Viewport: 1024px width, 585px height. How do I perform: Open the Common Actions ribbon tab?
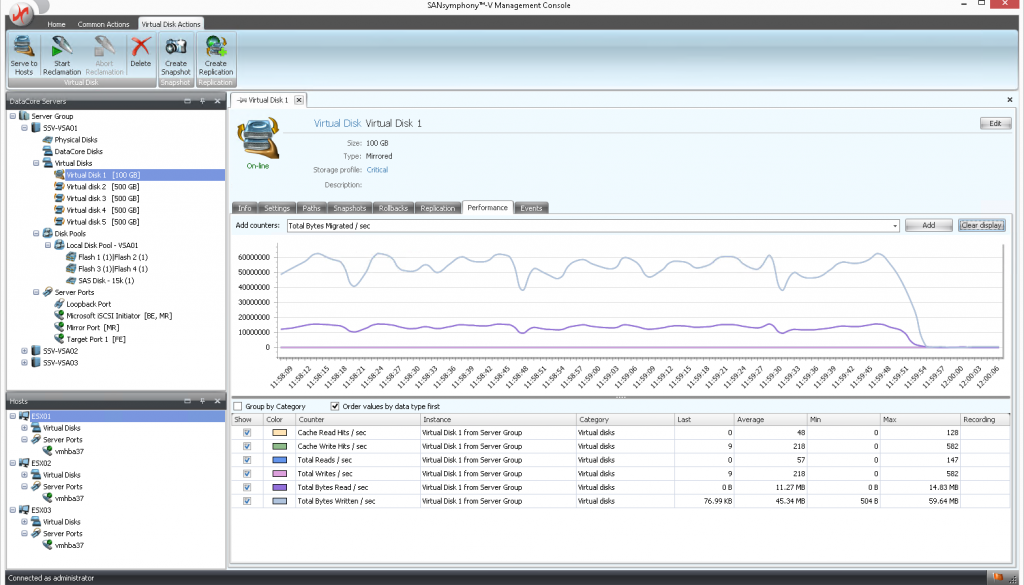tap(104, 22)
